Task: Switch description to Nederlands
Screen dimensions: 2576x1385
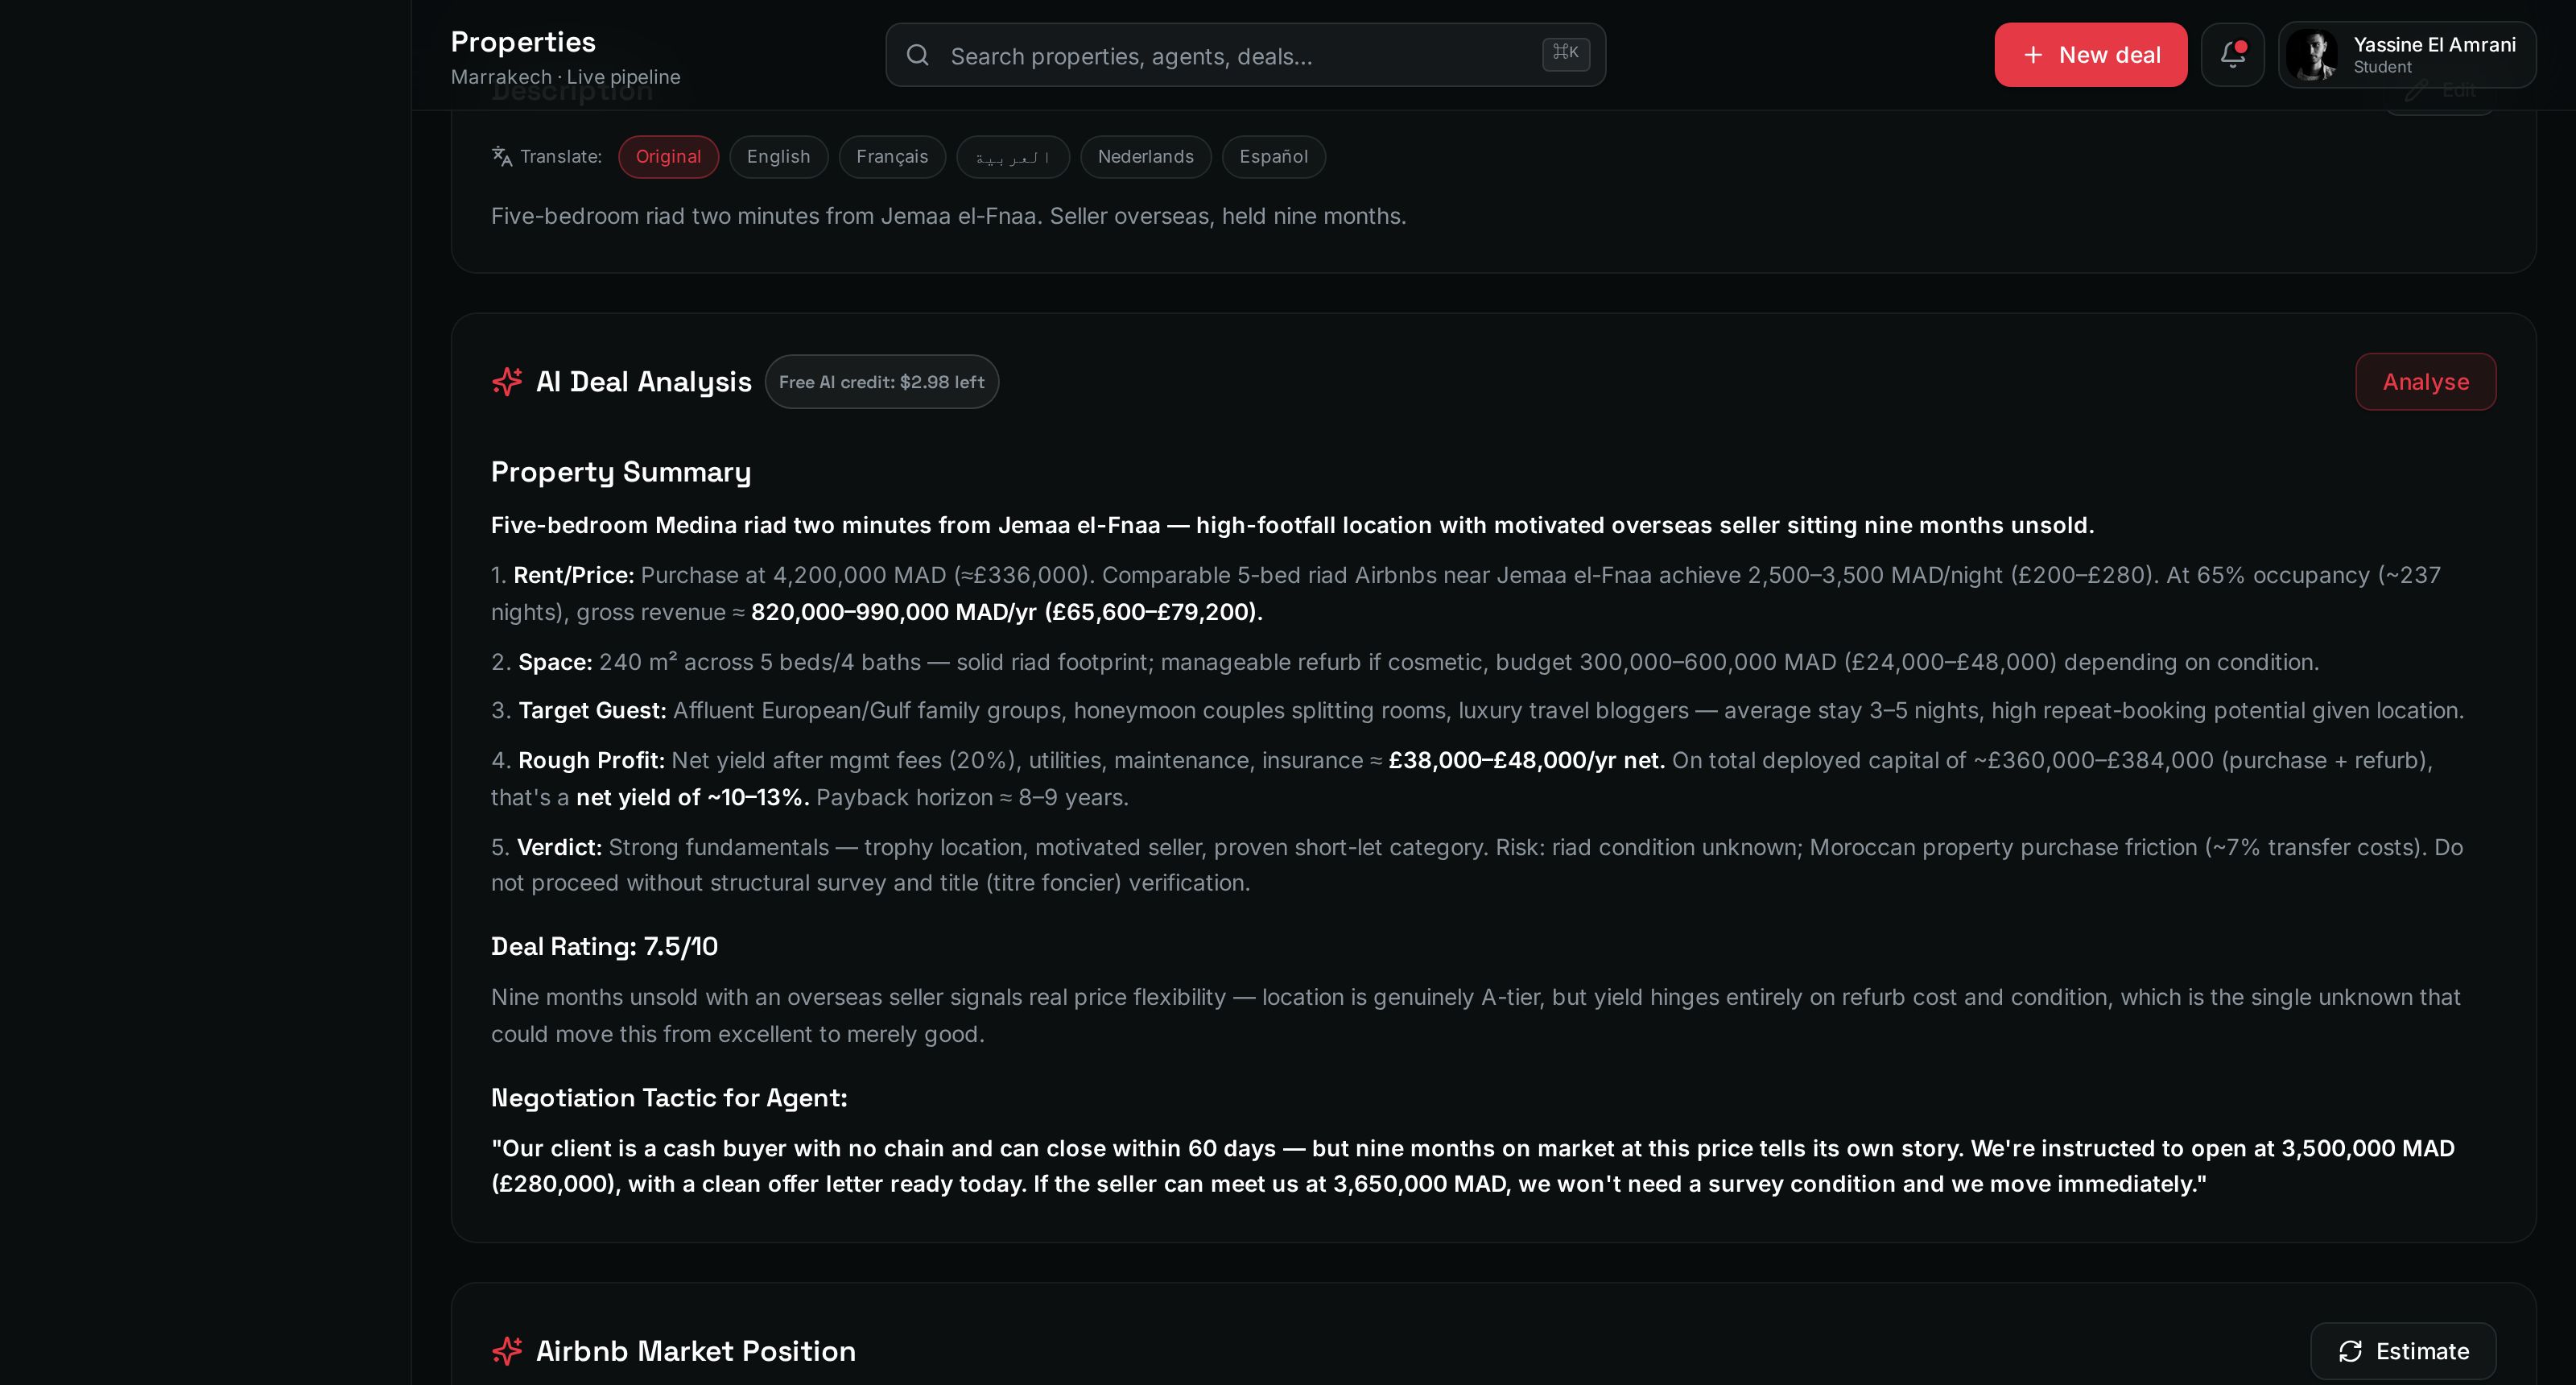Action: point(1146,157)
